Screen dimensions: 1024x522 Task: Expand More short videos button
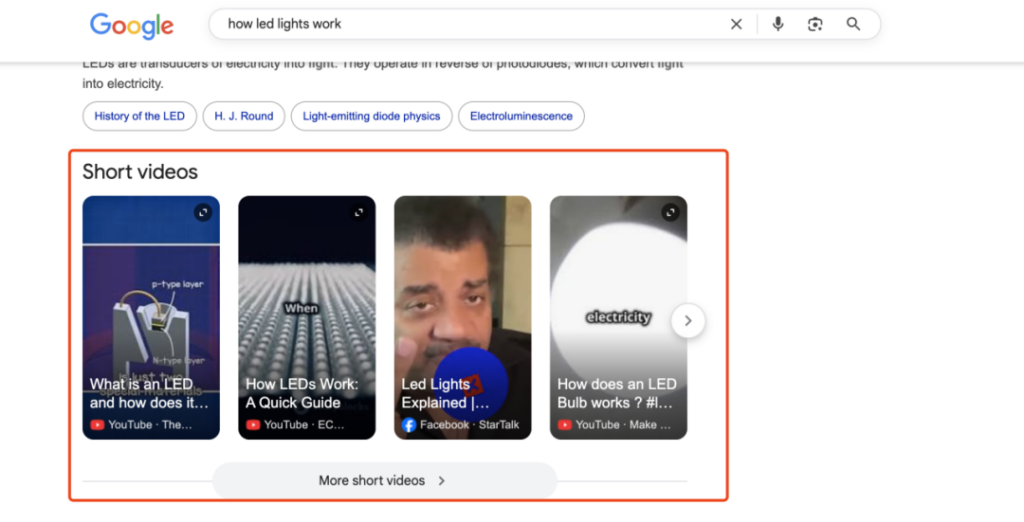point(384,480)
